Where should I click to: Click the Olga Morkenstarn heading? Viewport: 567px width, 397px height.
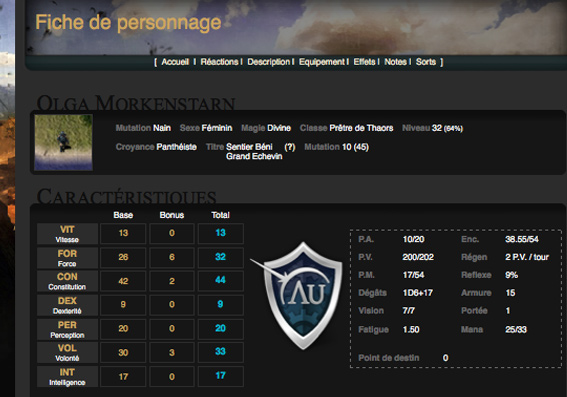(x=136, y=103)
